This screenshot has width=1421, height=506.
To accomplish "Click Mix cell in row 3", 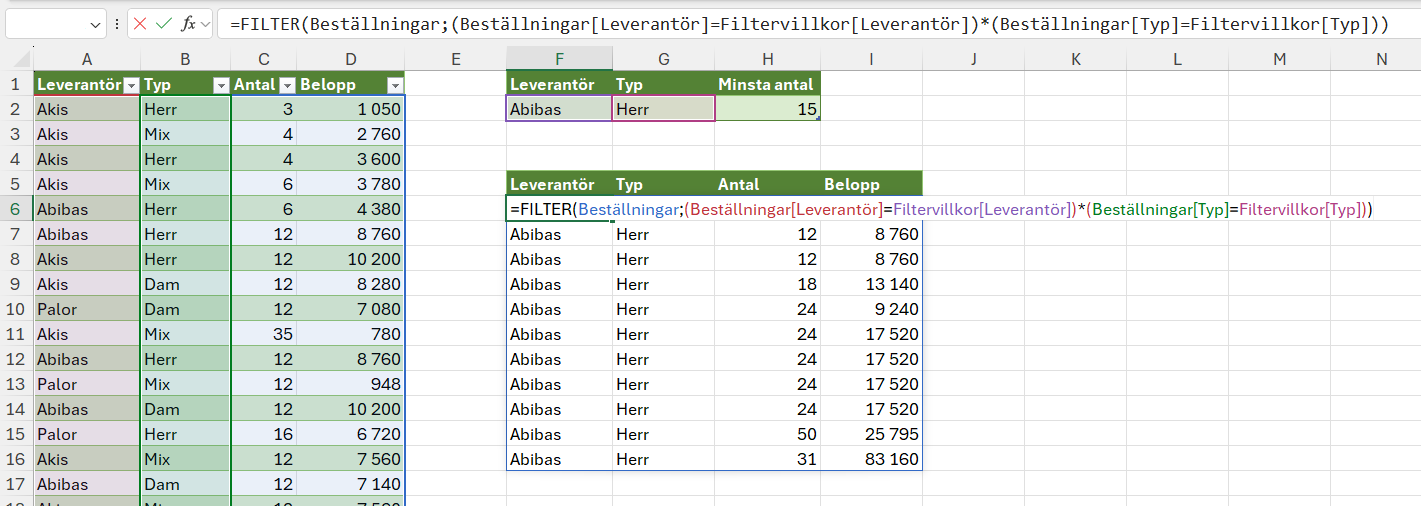I will point(185,134).
